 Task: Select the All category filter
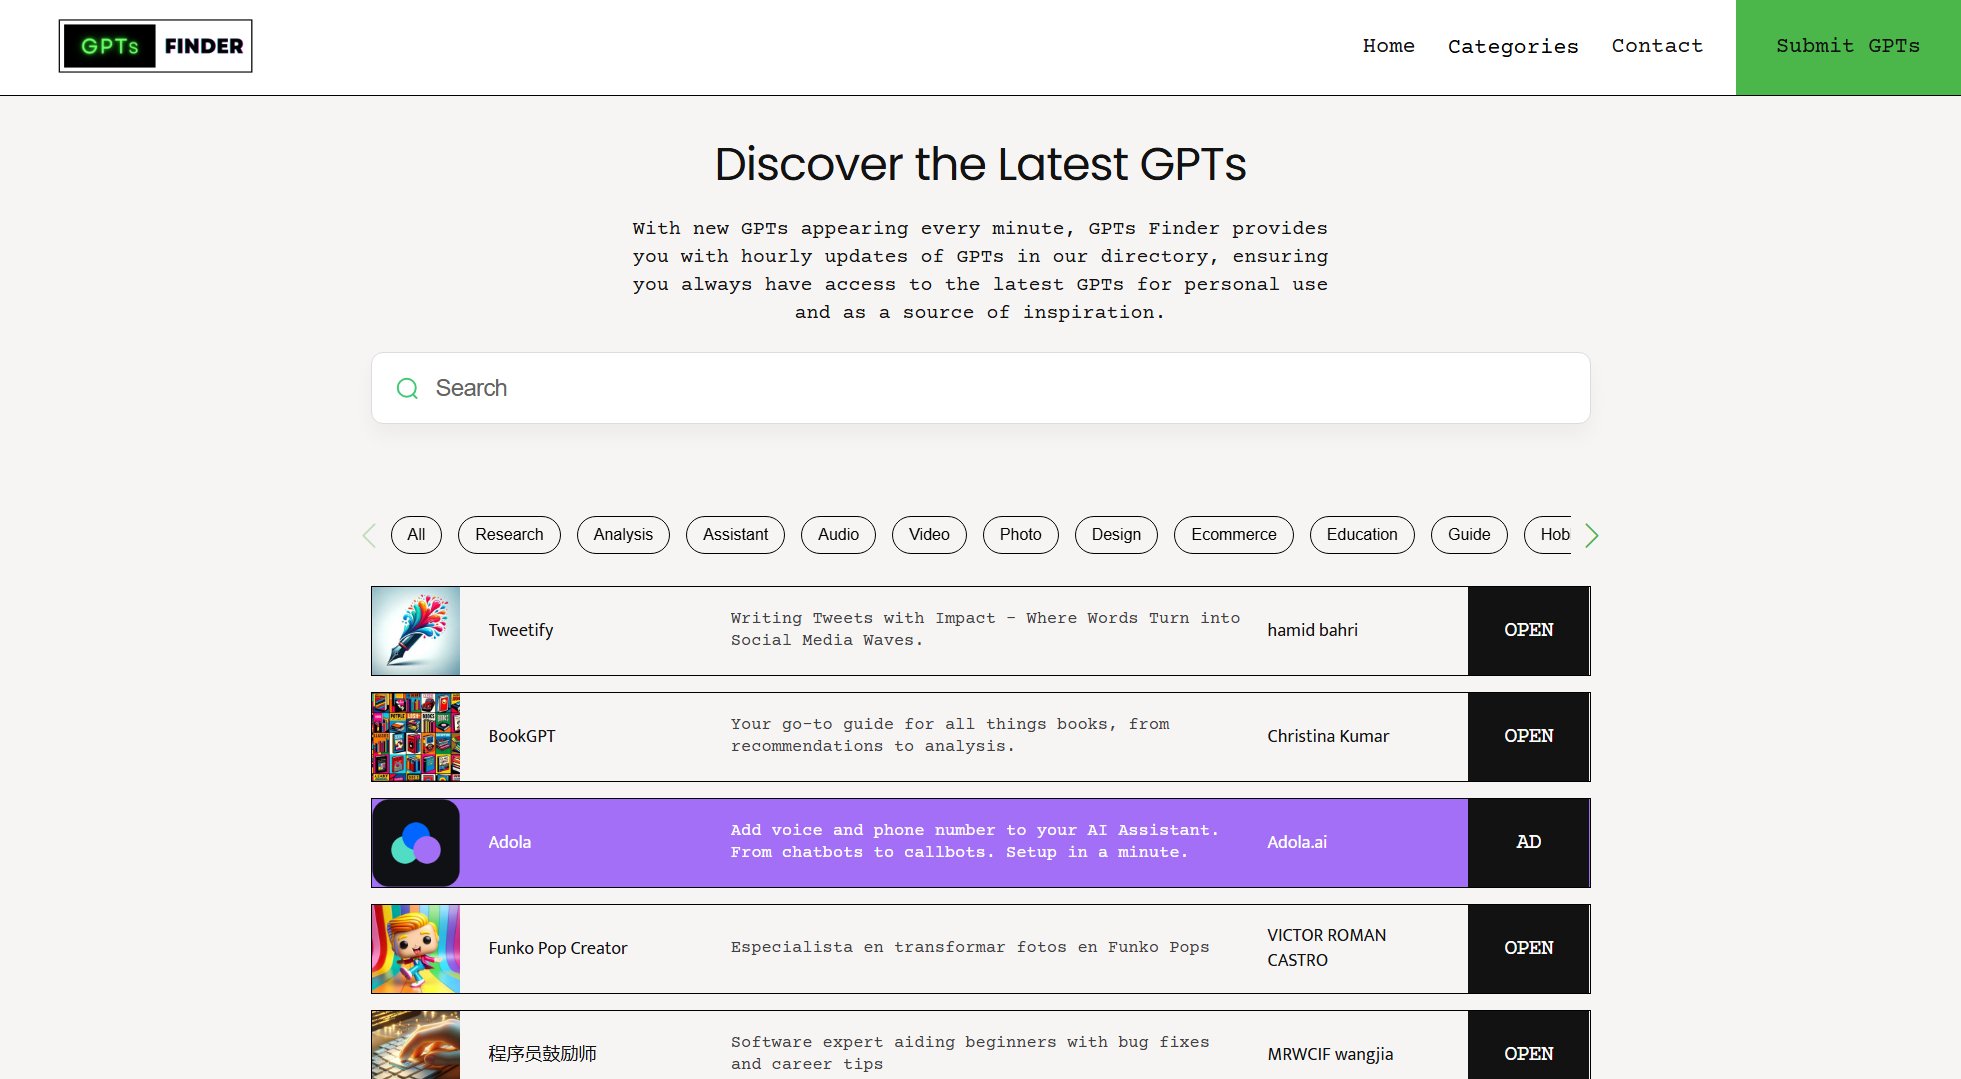point(416,535)
